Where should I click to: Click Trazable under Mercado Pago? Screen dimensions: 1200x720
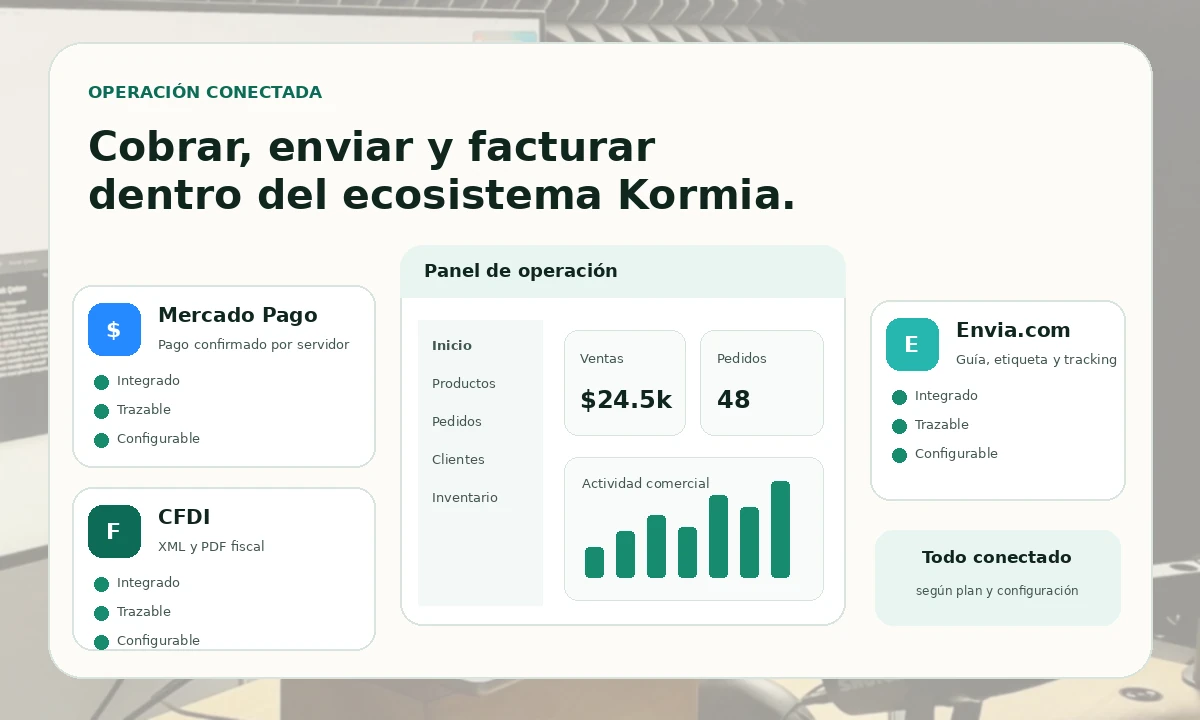[144, 410]
